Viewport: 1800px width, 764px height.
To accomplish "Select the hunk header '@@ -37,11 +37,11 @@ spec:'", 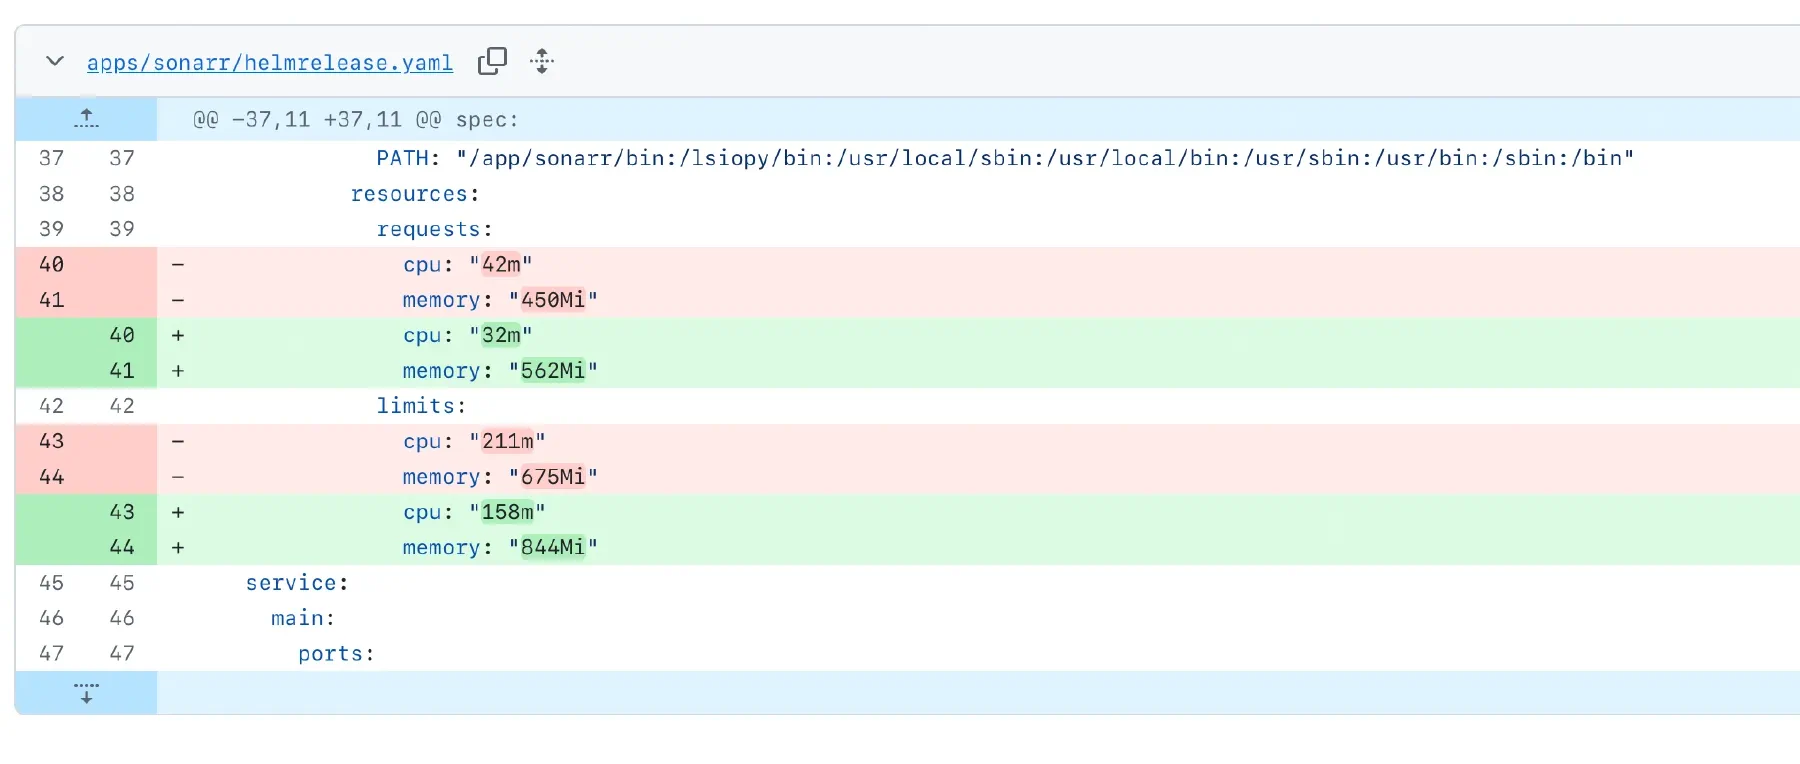I will [x=356, y=120].
